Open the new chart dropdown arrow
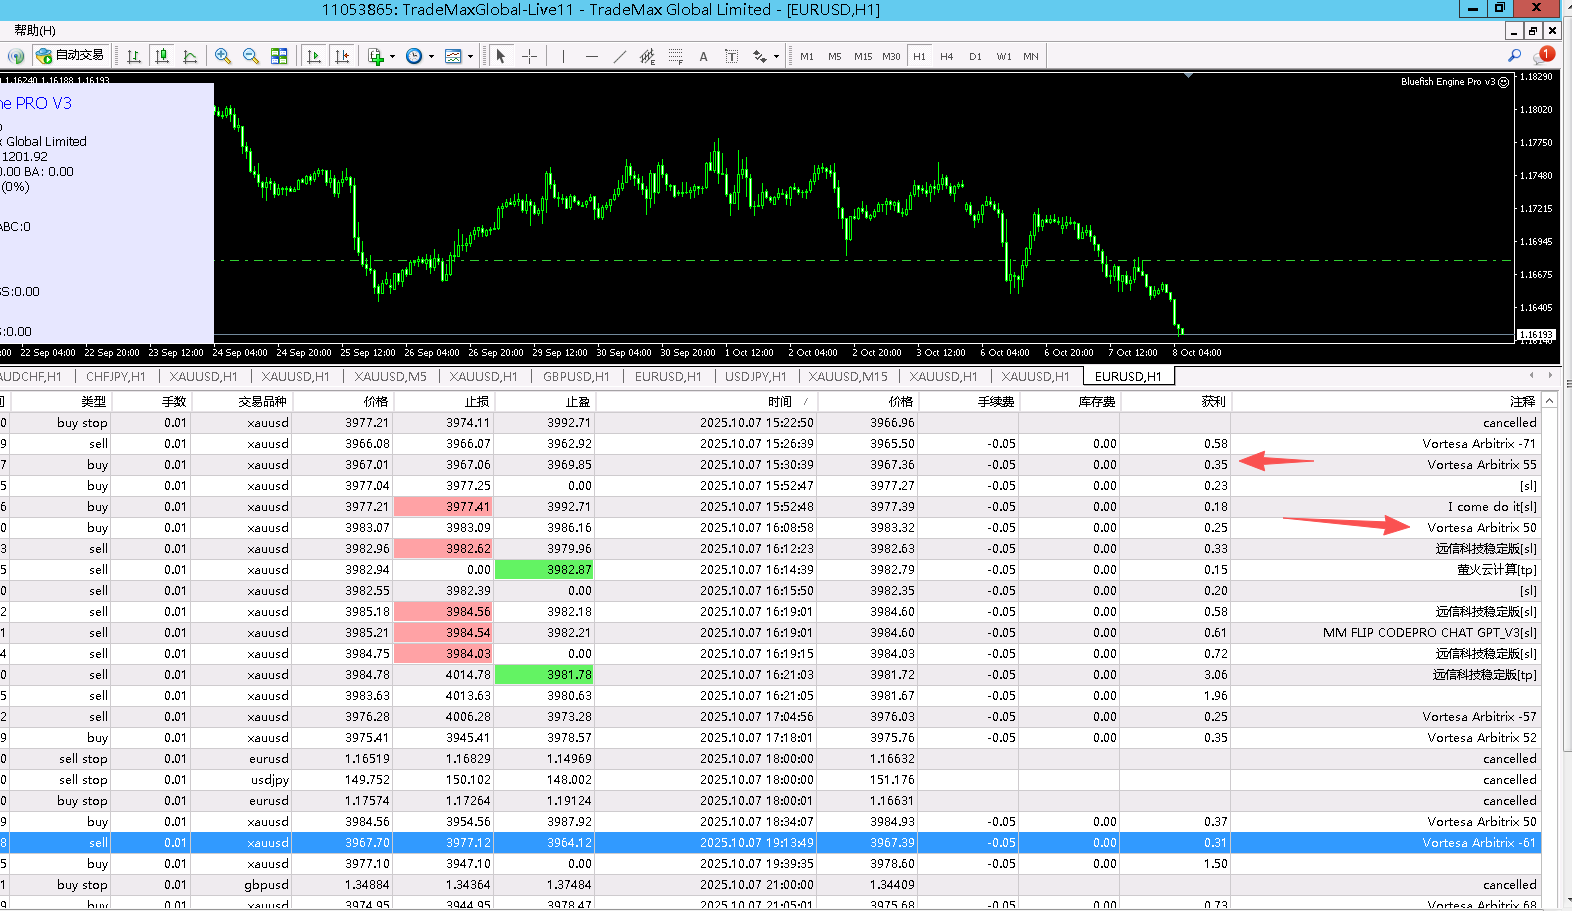The image size is (1572, 911). pyautogui.click(x=392, y=57)
